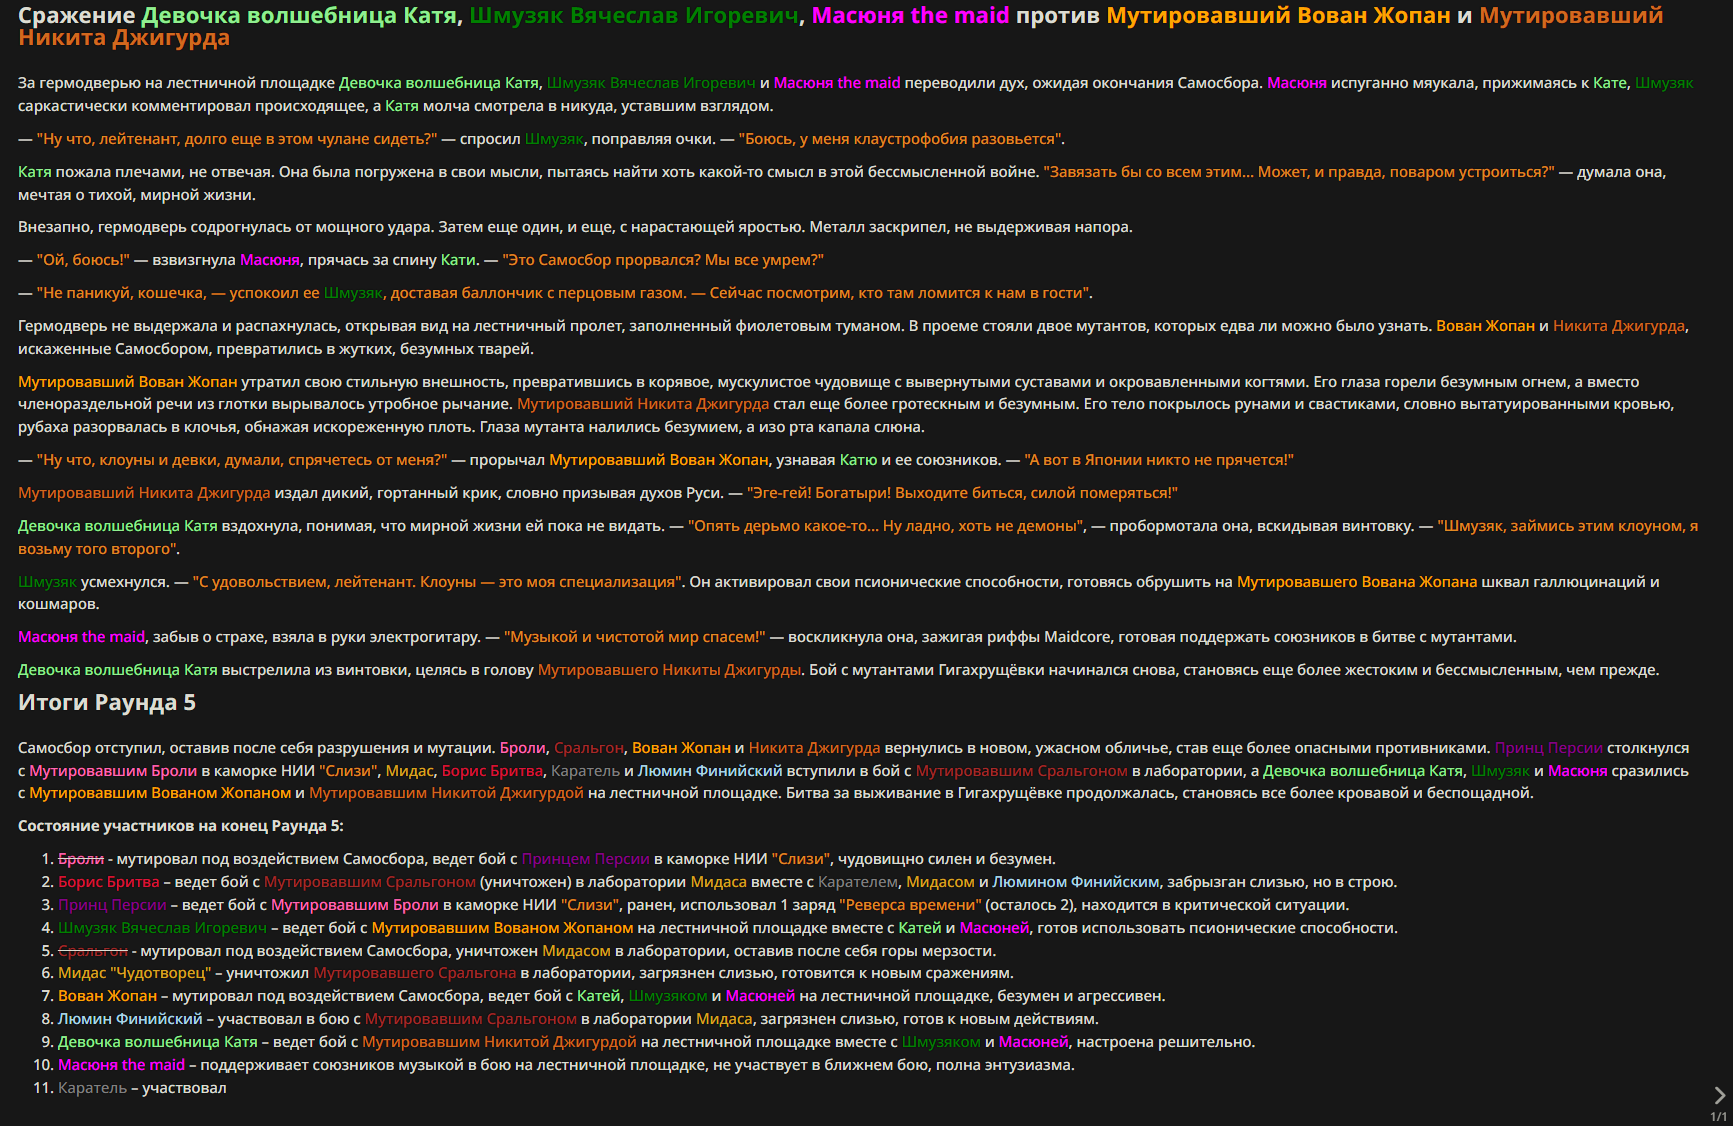
Task: Click quote 'Боюсь, у меня клаустрофобия разовьется'
Action: tap(901, 139)
